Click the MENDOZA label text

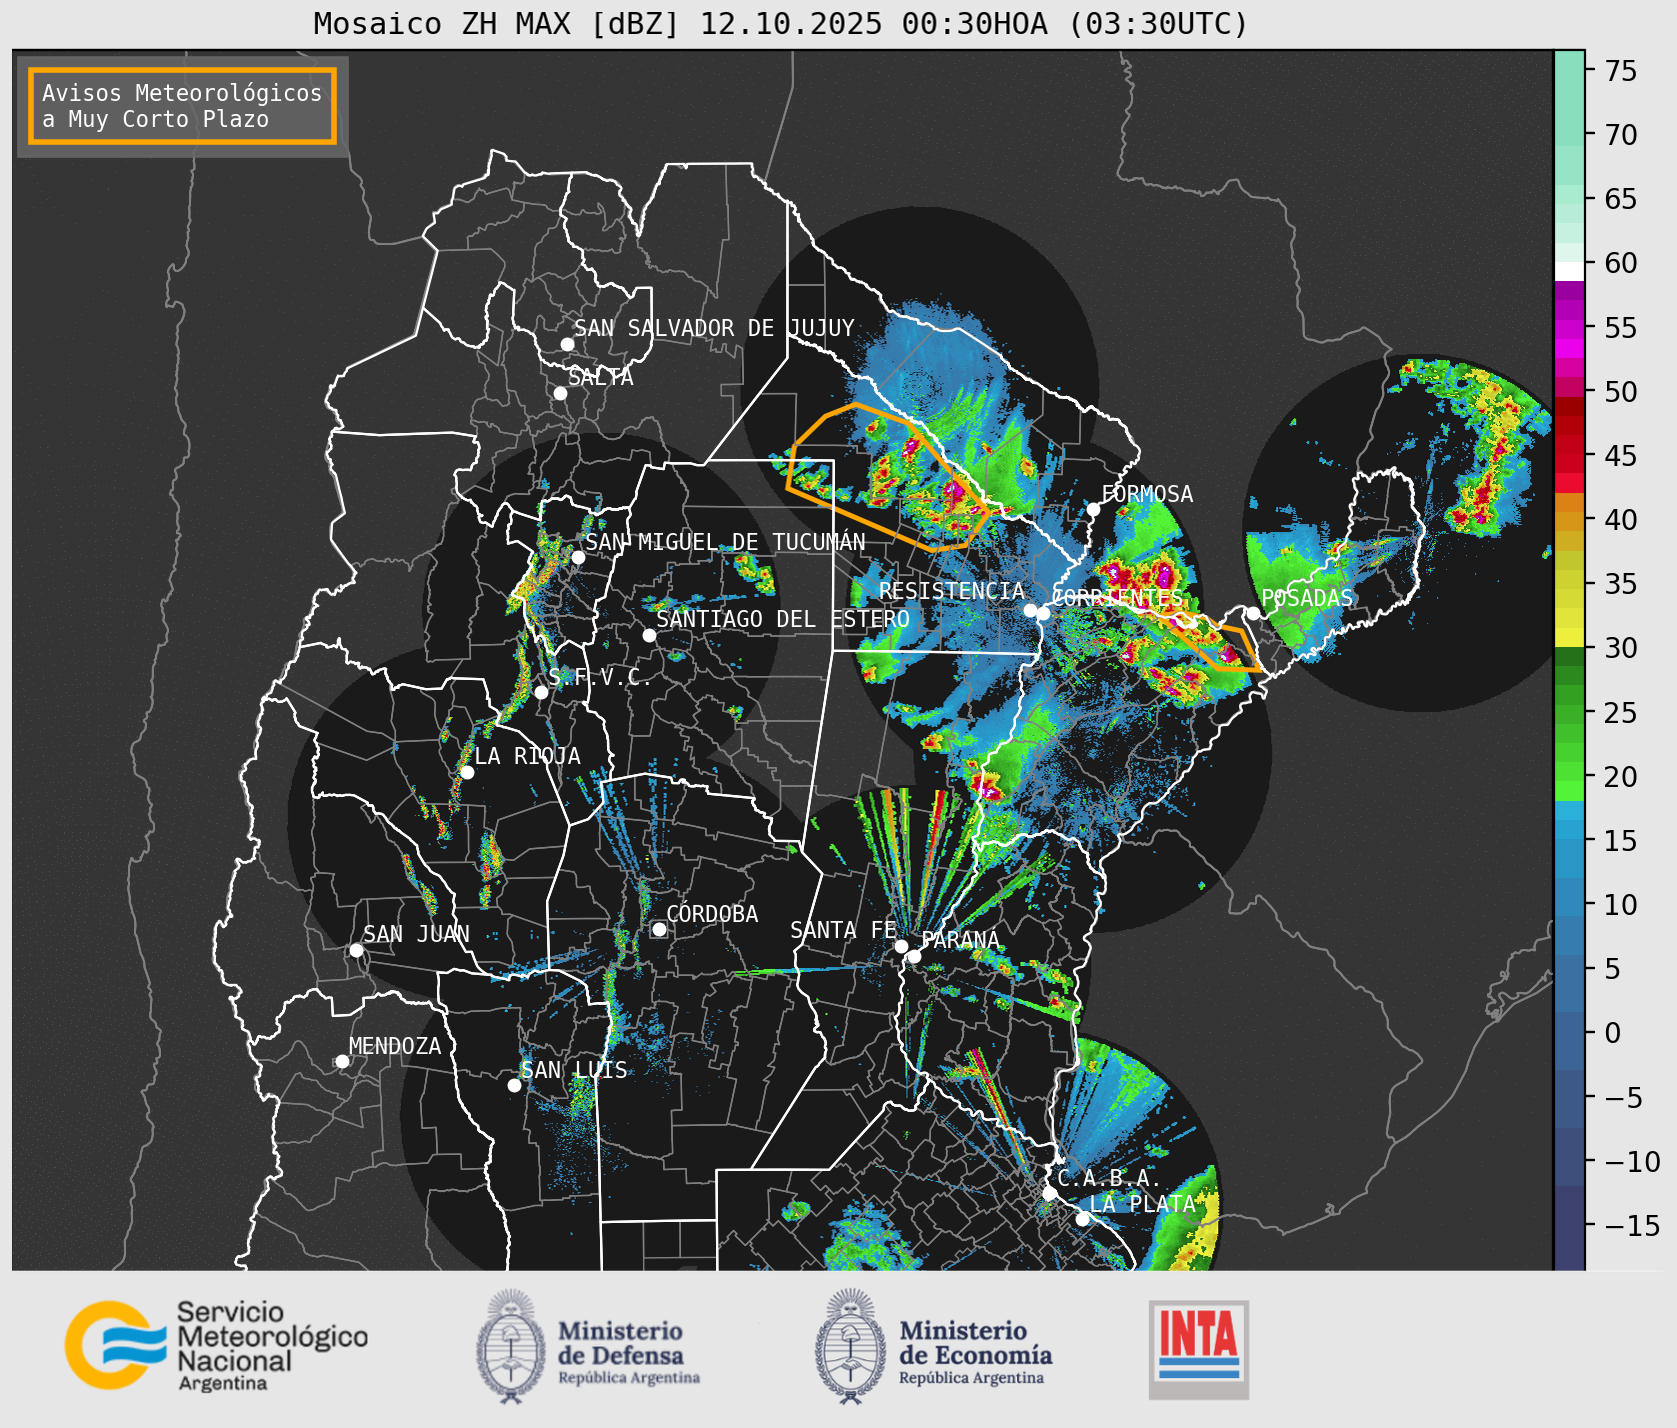pos(395,1046)
